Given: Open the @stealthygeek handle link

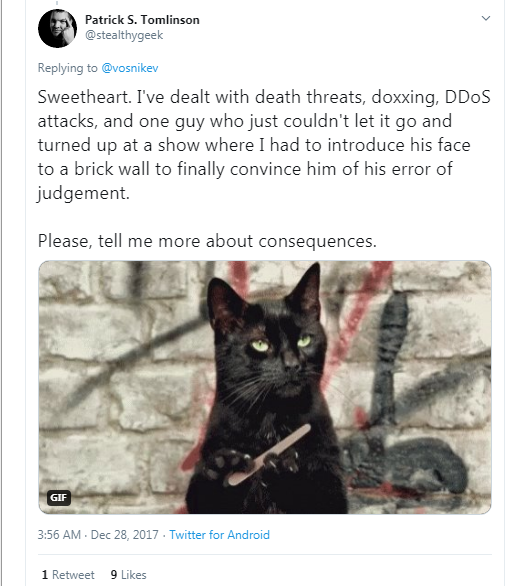Looking at the screenshot, I should pyautogui.click(x=124, y=35).
